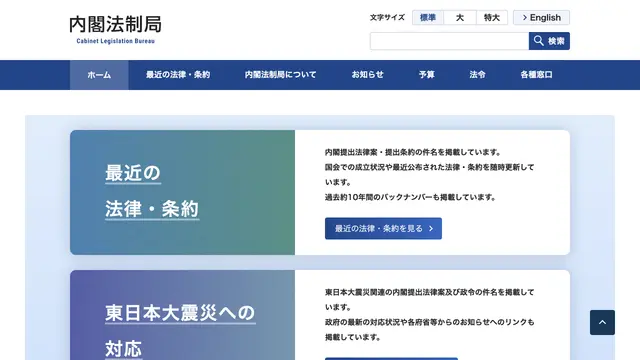
Task: Open the 内閣法制局について menu item
Action: [280, 75]
